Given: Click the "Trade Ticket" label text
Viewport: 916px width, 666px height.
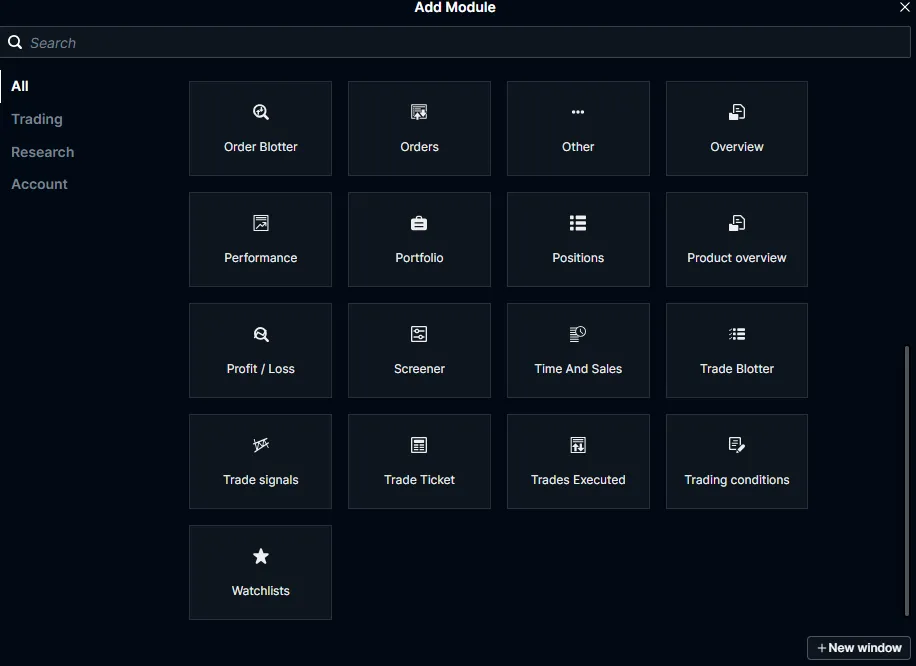Looking at the screenshot, I should [419, 480].
